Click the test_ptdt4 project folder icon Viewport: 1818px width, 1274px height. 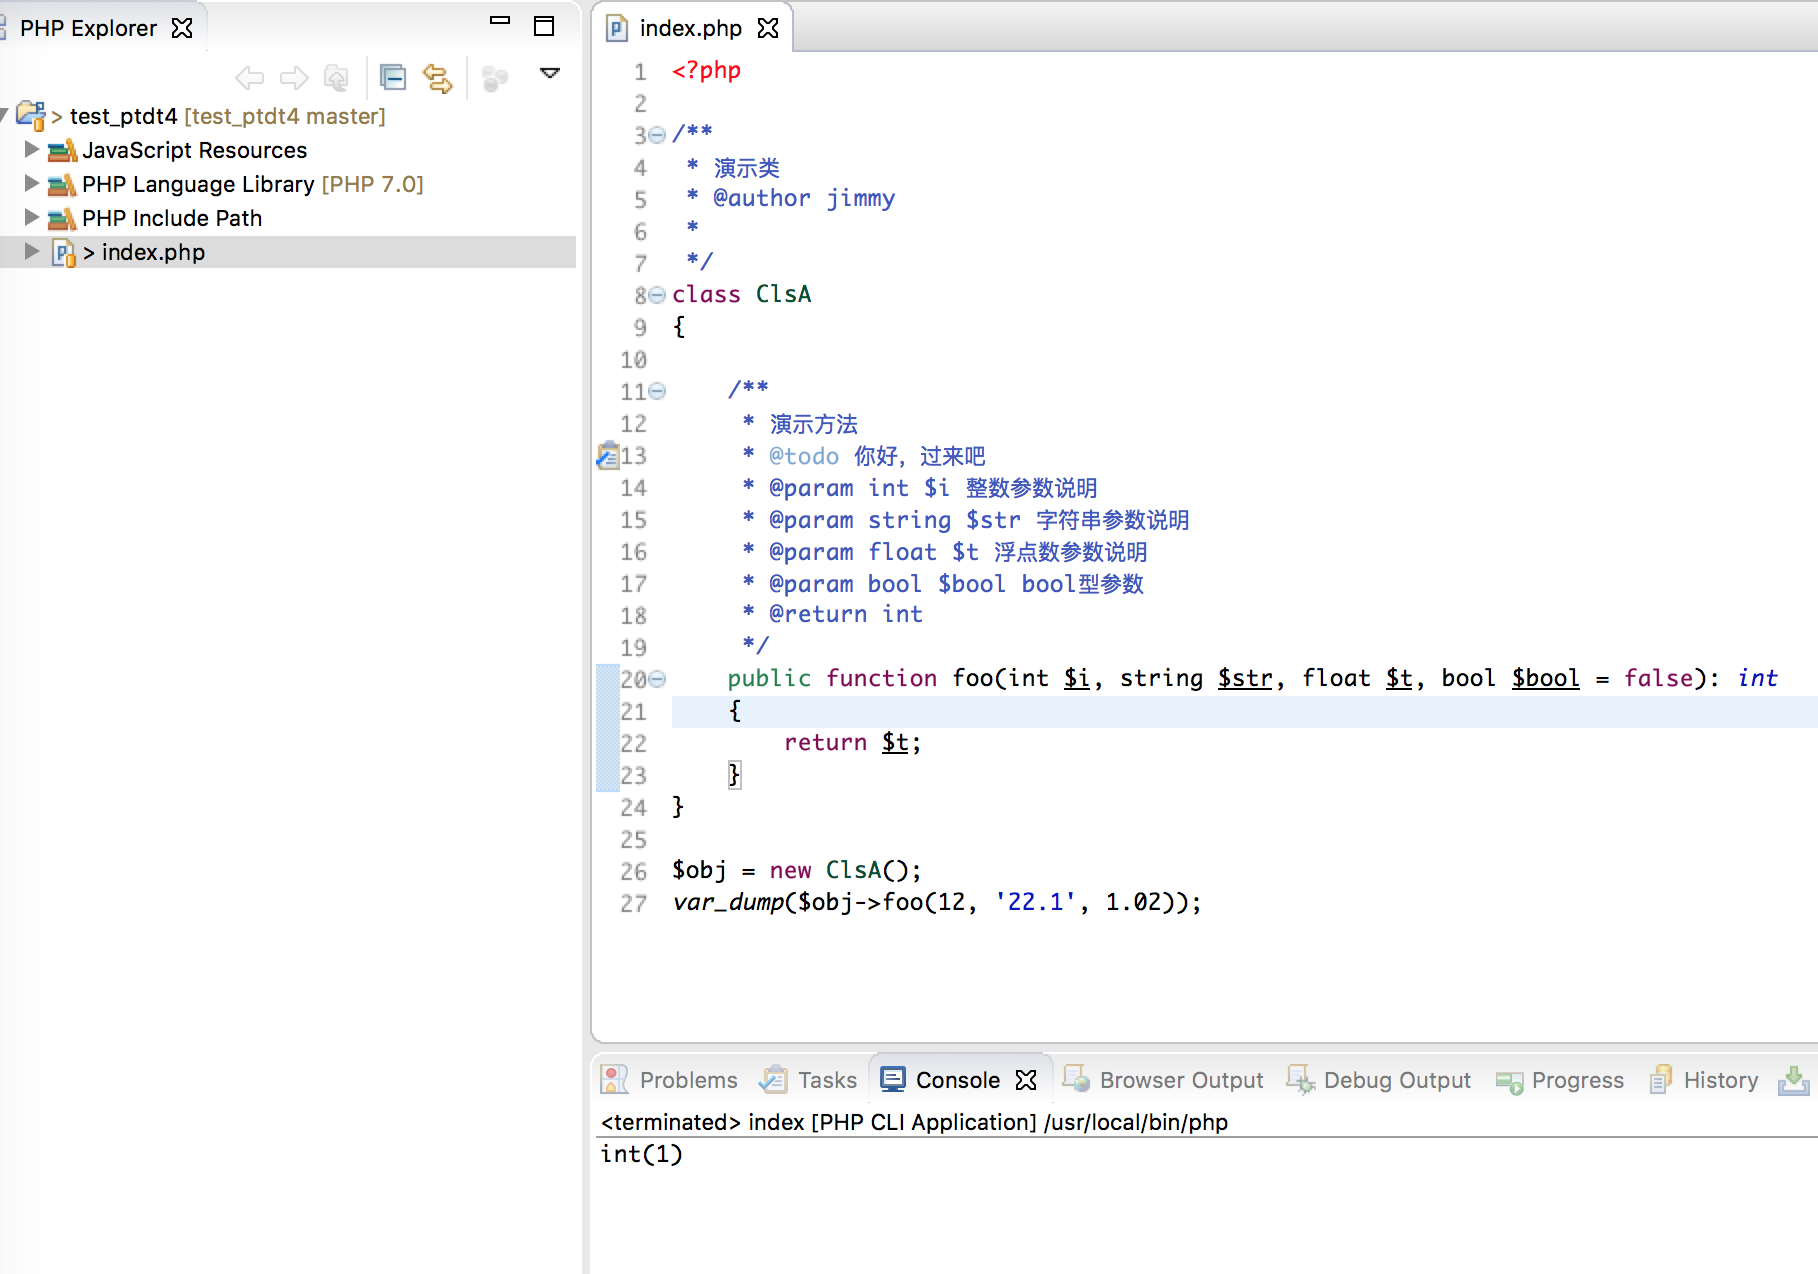pyautogui.click(x=31, y=116)
